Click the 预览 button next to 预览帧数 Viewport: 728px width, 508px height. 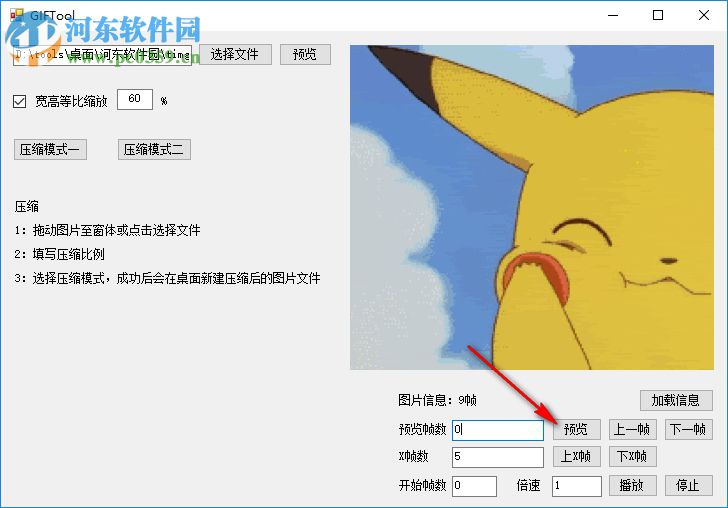tap(577, 430)
